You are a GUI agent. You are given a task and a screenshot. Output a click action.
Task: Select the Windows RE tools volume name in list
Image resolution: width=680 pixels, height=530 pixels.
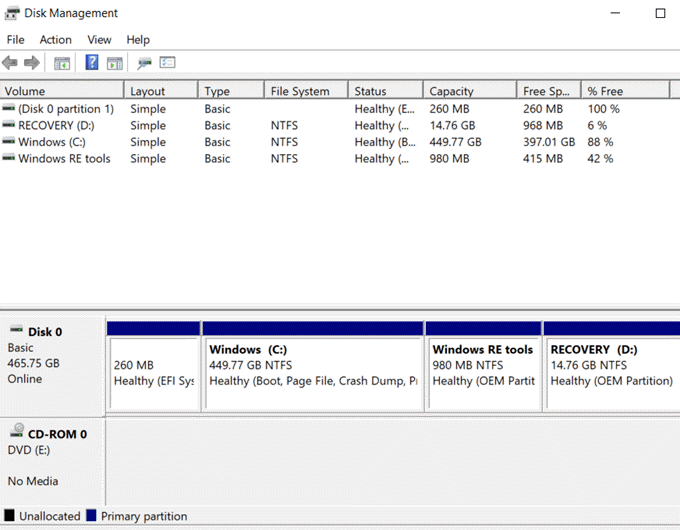(64, 158)
